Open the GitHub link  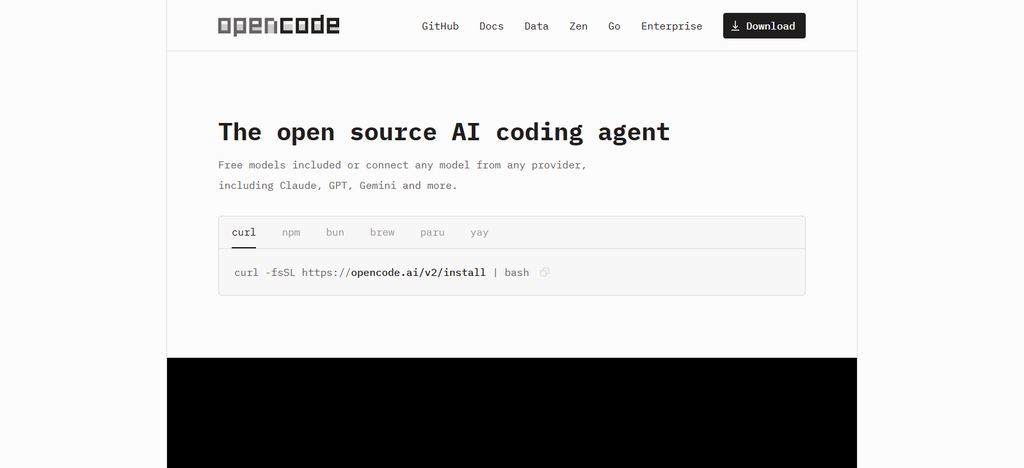pyautogui.click(x=440, y=26)
